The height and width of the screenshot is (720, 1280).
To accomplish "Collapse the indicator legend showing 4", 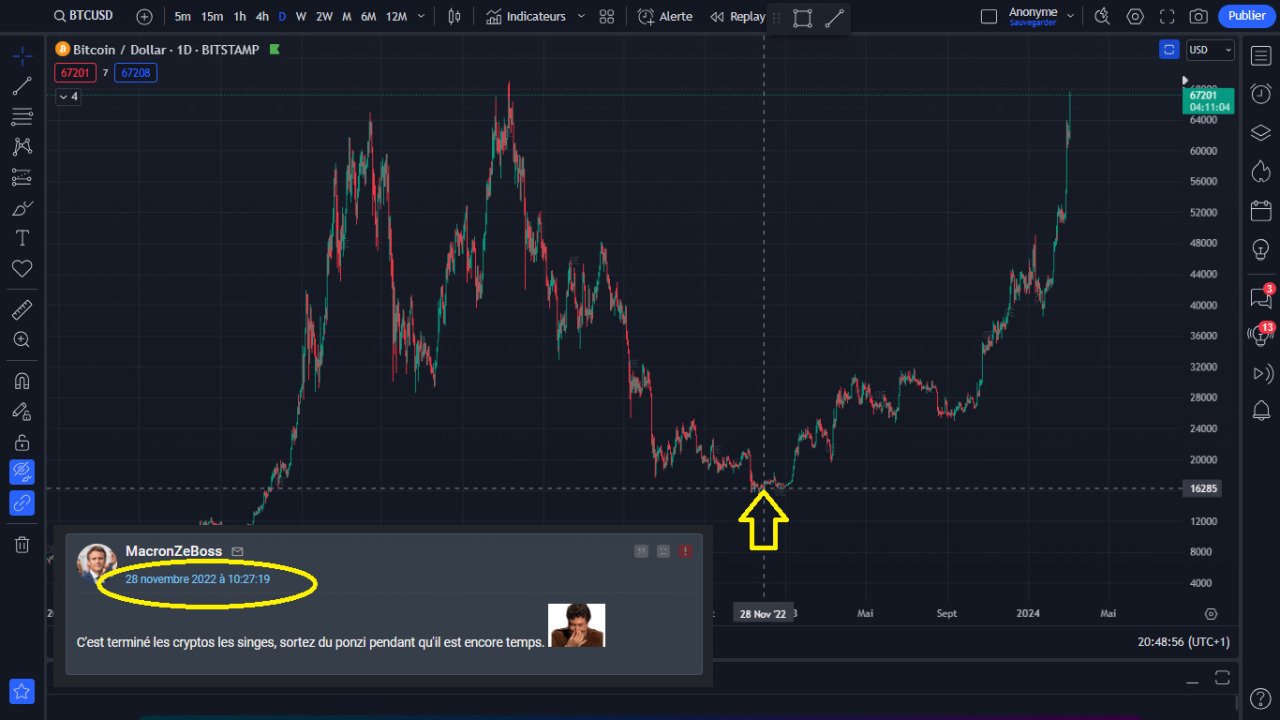I will 68,97.
